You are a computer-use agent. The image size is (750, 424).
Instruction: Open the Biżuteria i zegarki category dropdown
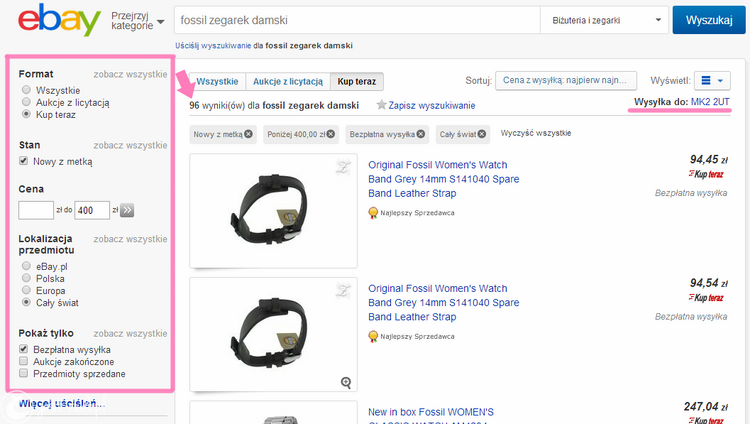pyautogui.click(x=604, y=20)
